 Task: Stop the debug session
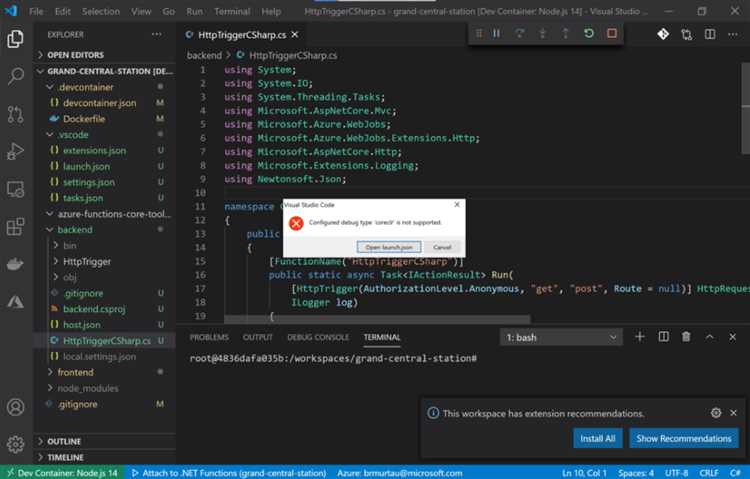[612, 33]
